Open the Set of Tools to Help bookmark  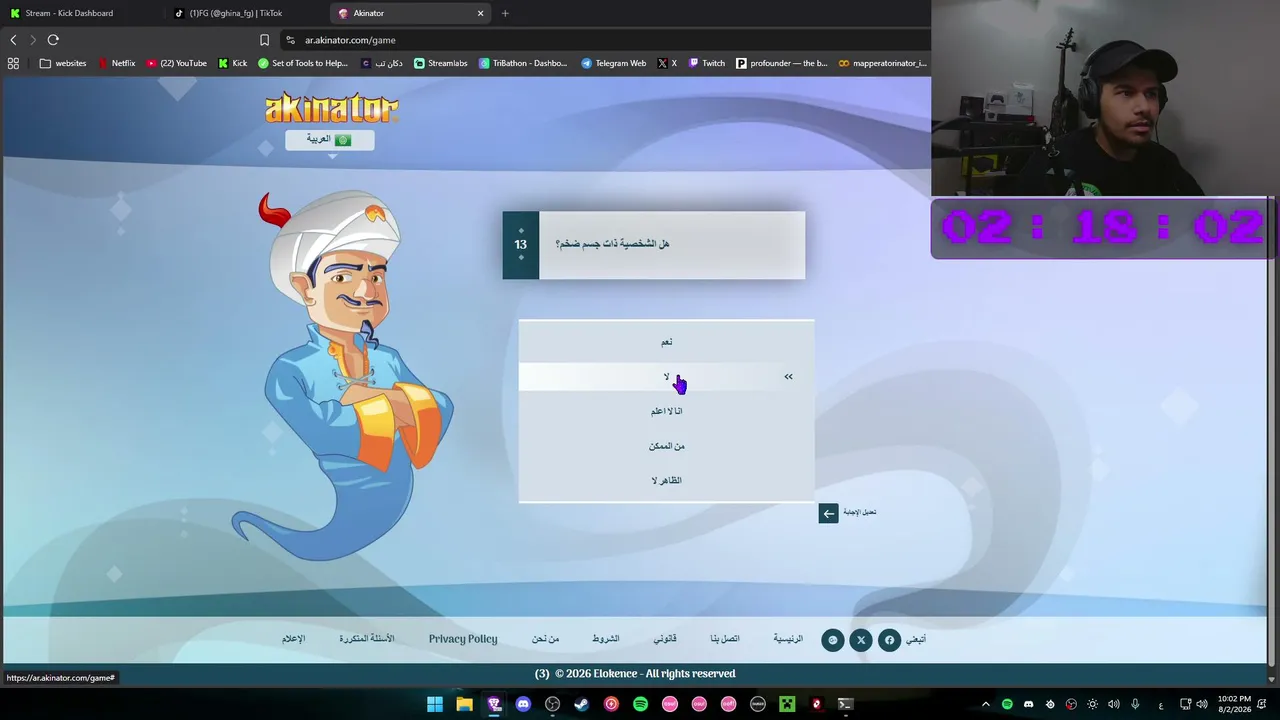[303, 63]
